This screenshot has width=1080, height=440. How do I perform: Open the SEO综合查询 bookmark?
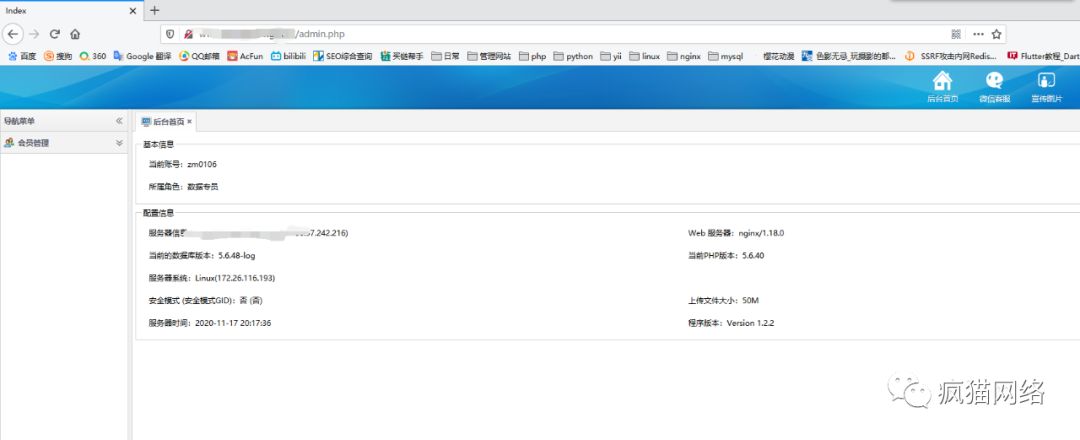(x=343, y=56)
